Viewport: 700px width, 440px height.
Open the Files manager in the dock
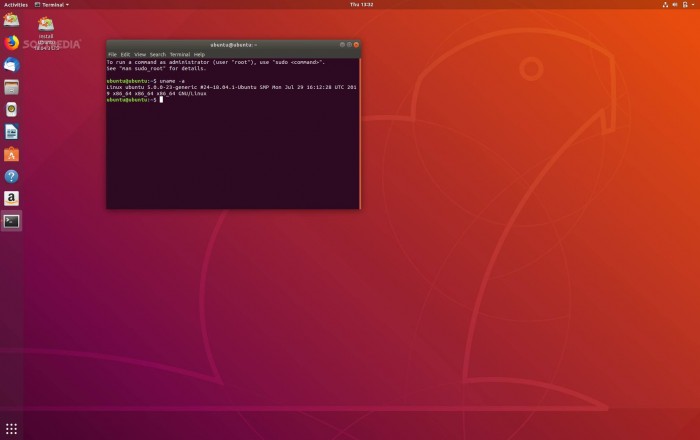coord(11,87)
